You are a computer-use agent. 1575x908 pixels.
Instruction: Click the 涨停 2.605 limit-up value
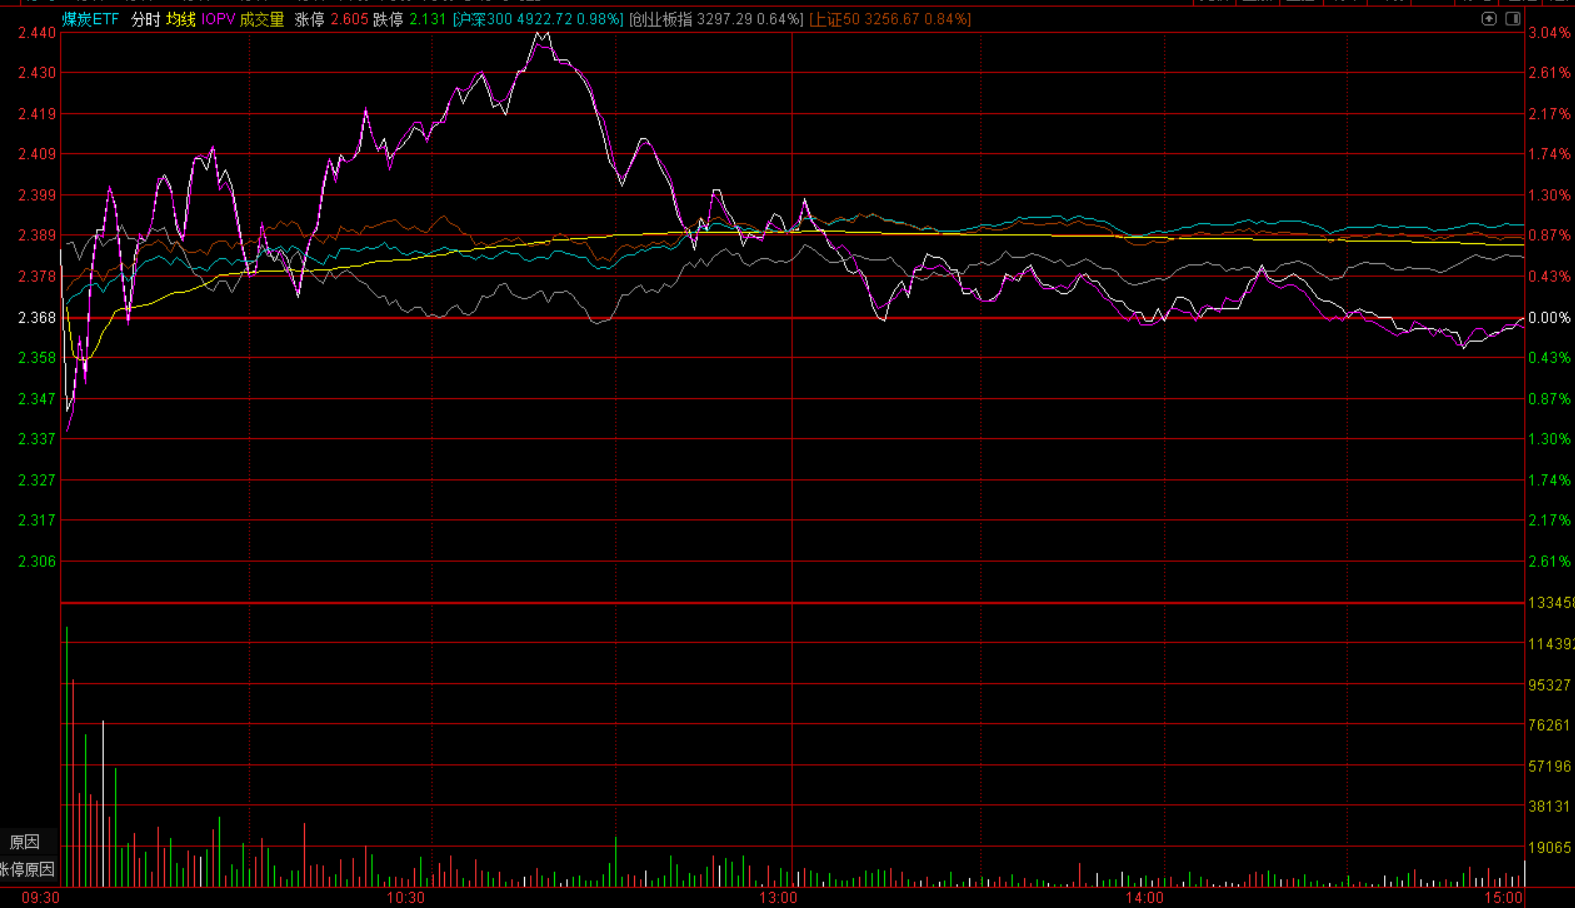click(332, 19)
